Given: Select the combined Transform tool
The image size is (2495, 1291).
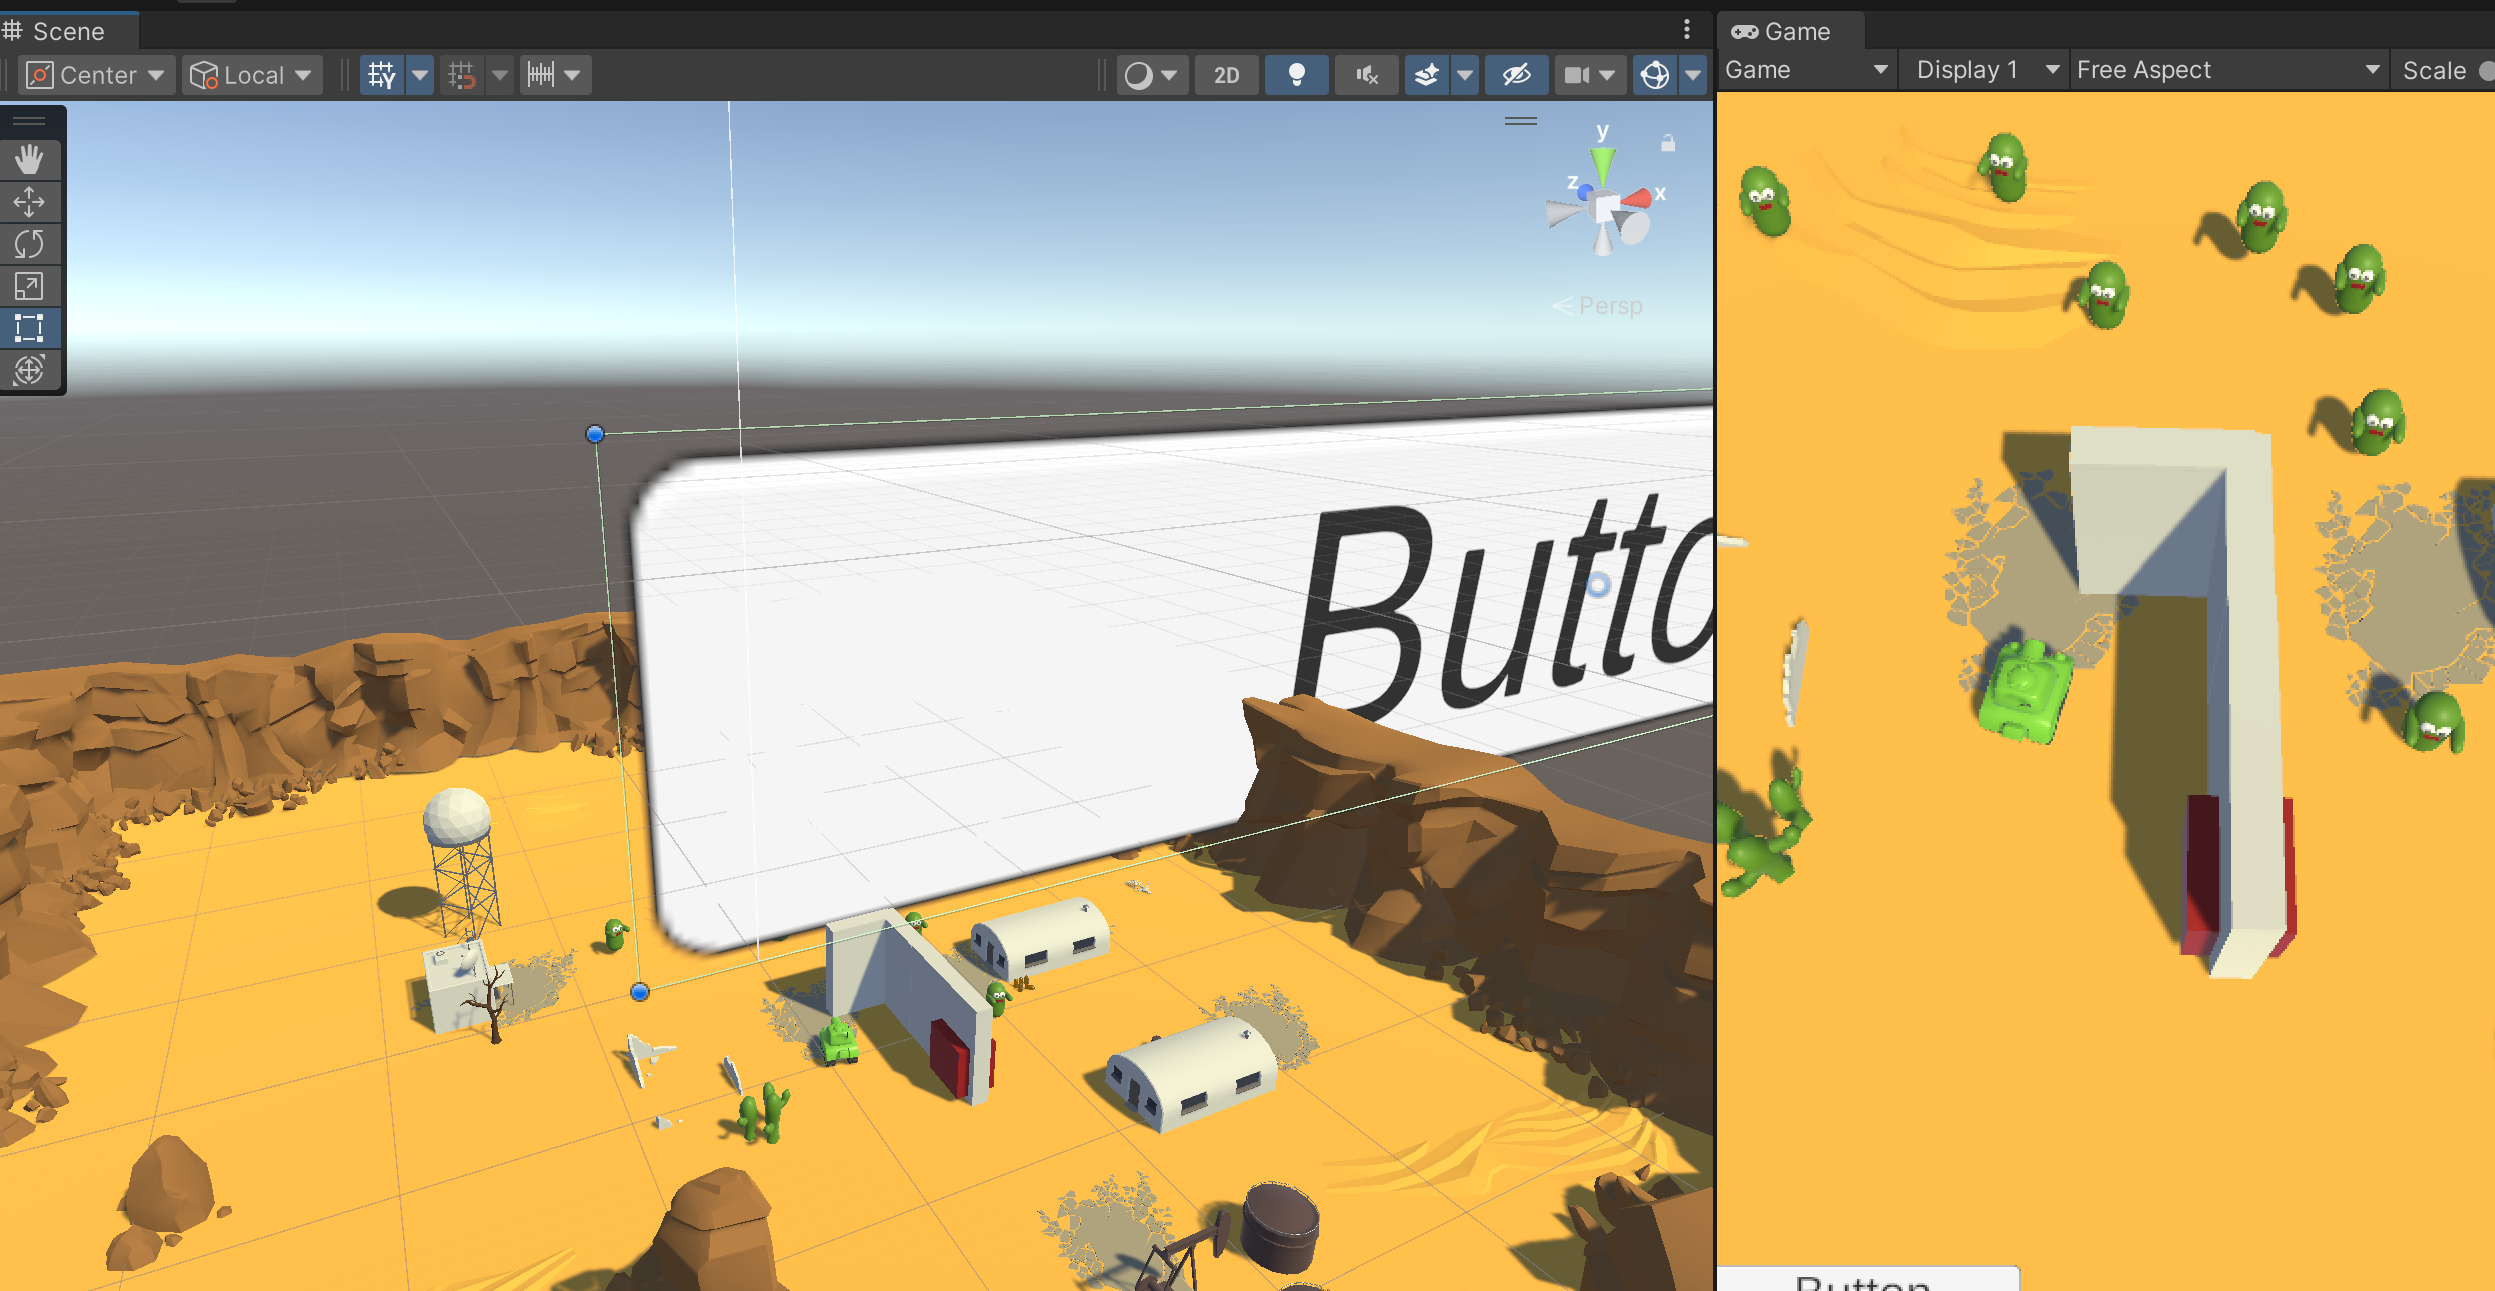Looking at the screenshot, I should point(29,370).
